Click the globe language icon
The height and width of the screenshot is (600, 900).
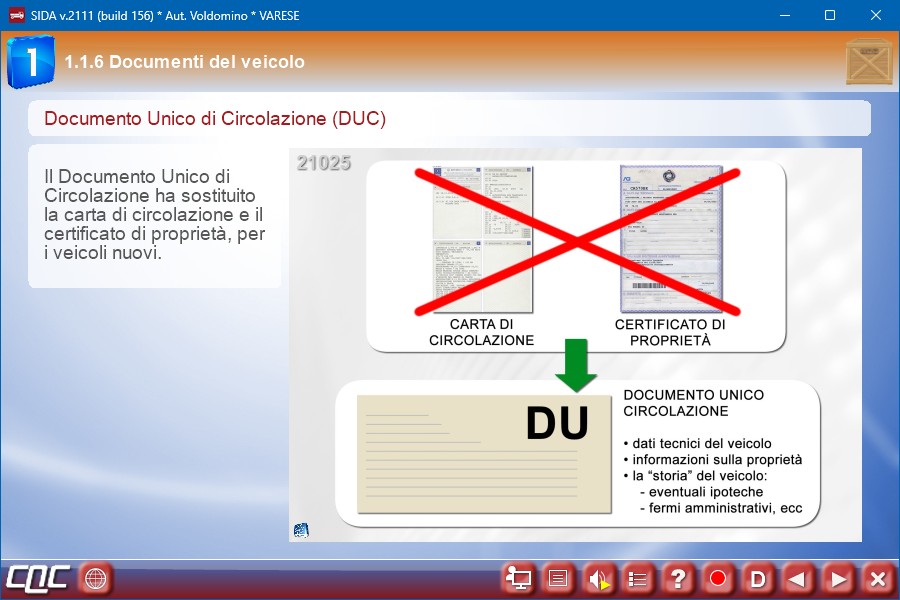click(96, 578)
